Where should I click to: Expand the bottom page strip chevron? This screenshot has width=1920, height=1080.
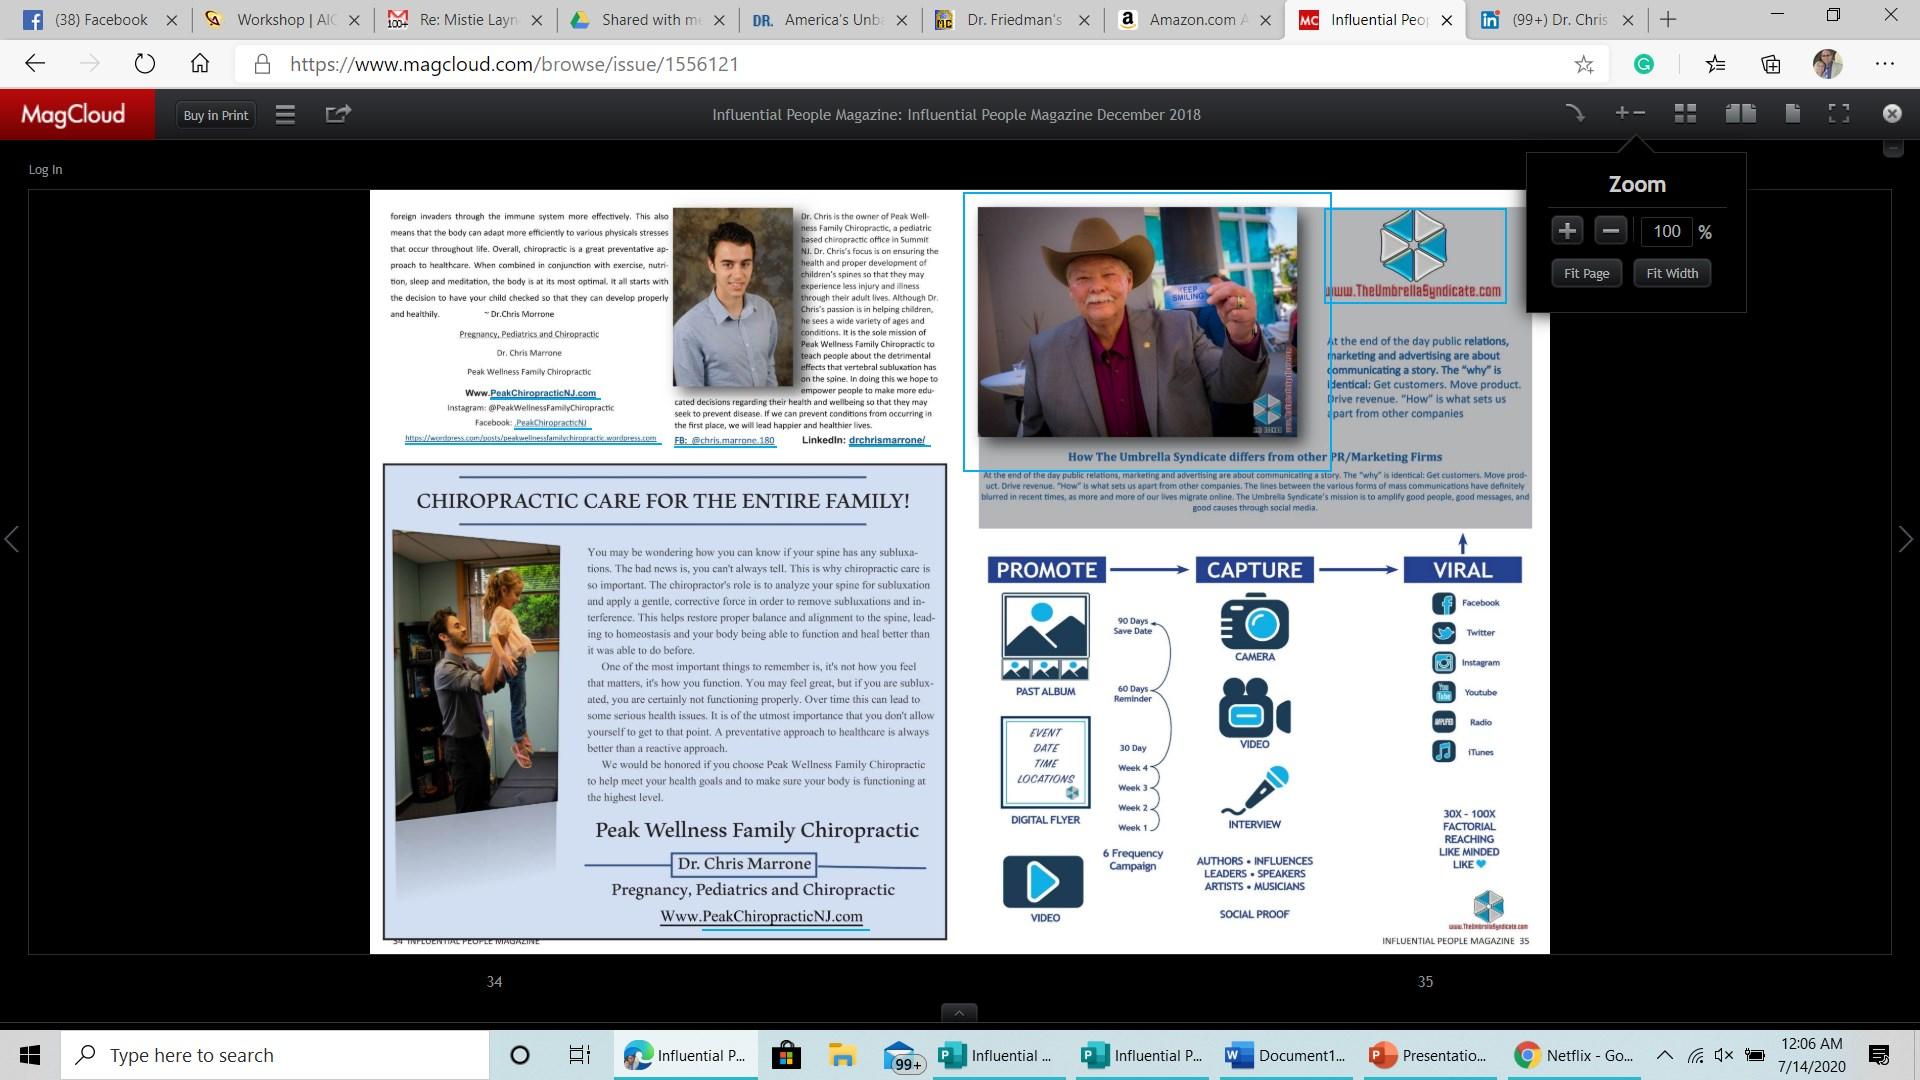pyautogui.click(x=959, y=1013)
